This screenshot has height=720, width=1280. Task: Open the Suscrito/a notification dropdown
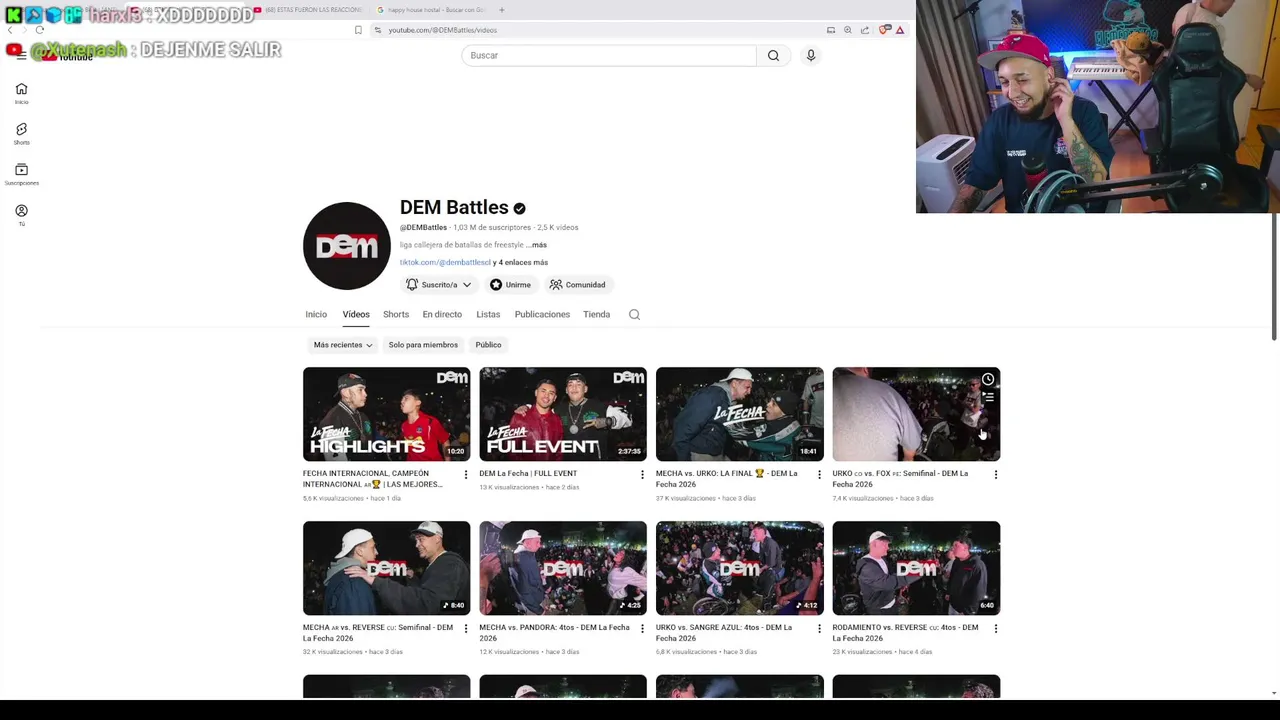point(438,285)
